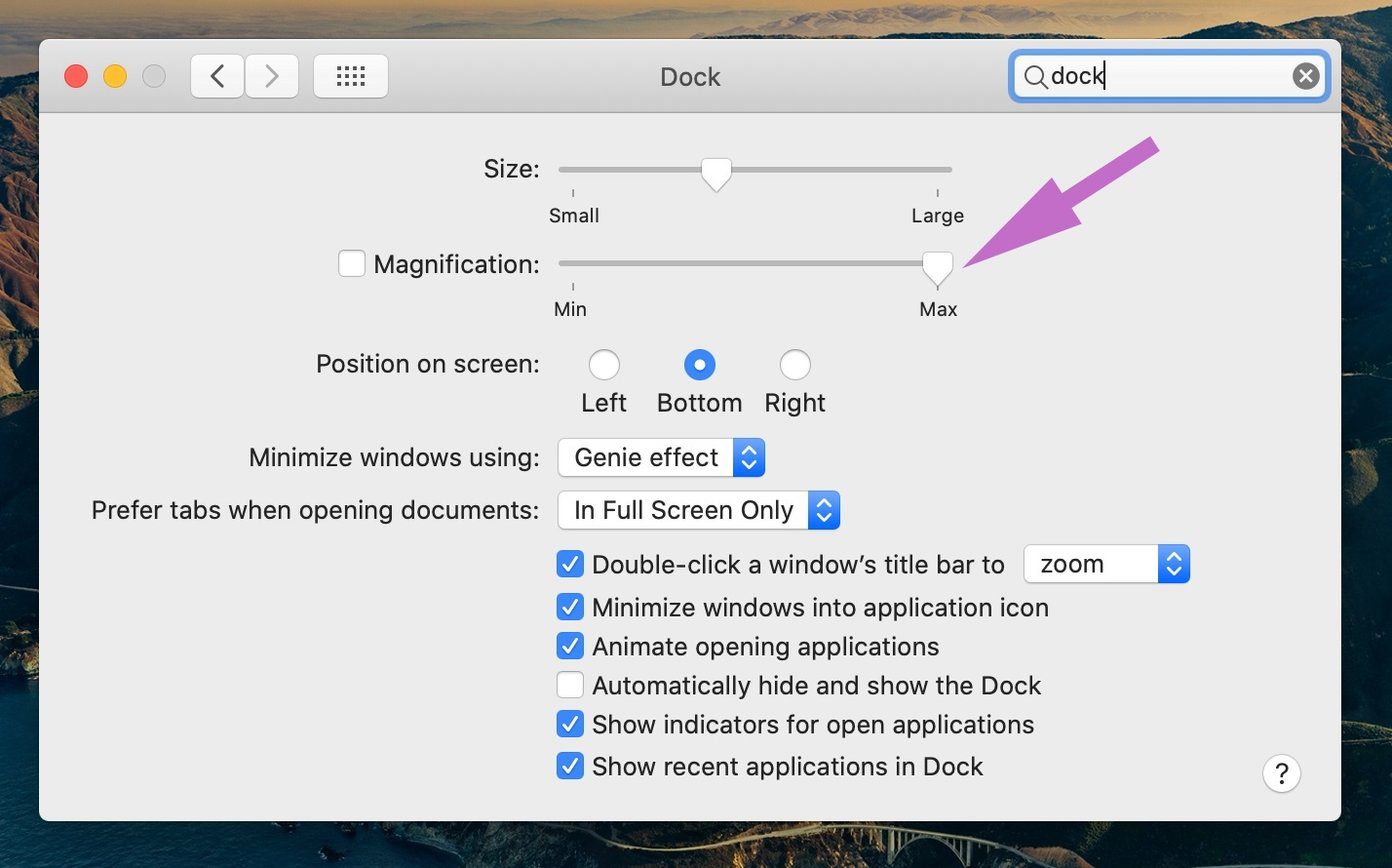Click the forward arrow navigation button

coord(271,76)
